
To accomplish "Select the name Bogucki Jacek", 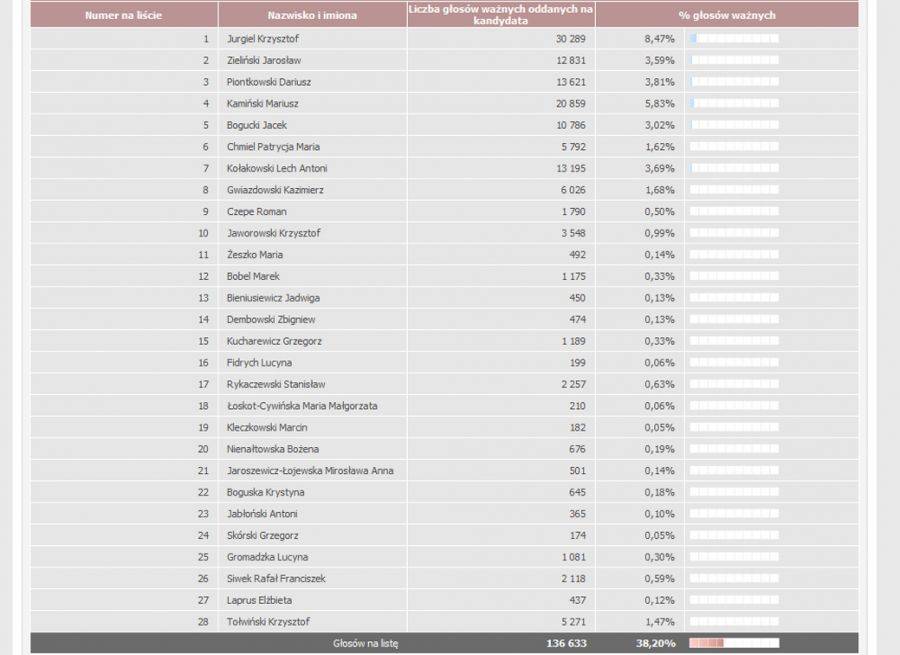I will [x=257, y=125].
